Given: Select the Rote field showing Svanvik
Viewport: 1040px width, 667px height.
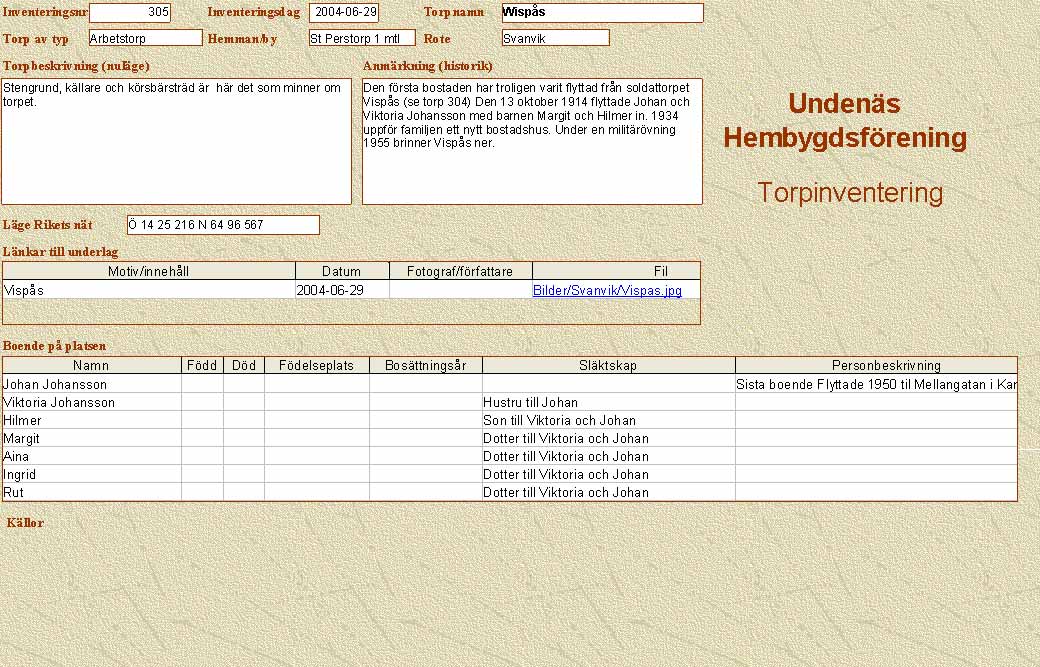Looking at the screenshot, I should (555, 38).
